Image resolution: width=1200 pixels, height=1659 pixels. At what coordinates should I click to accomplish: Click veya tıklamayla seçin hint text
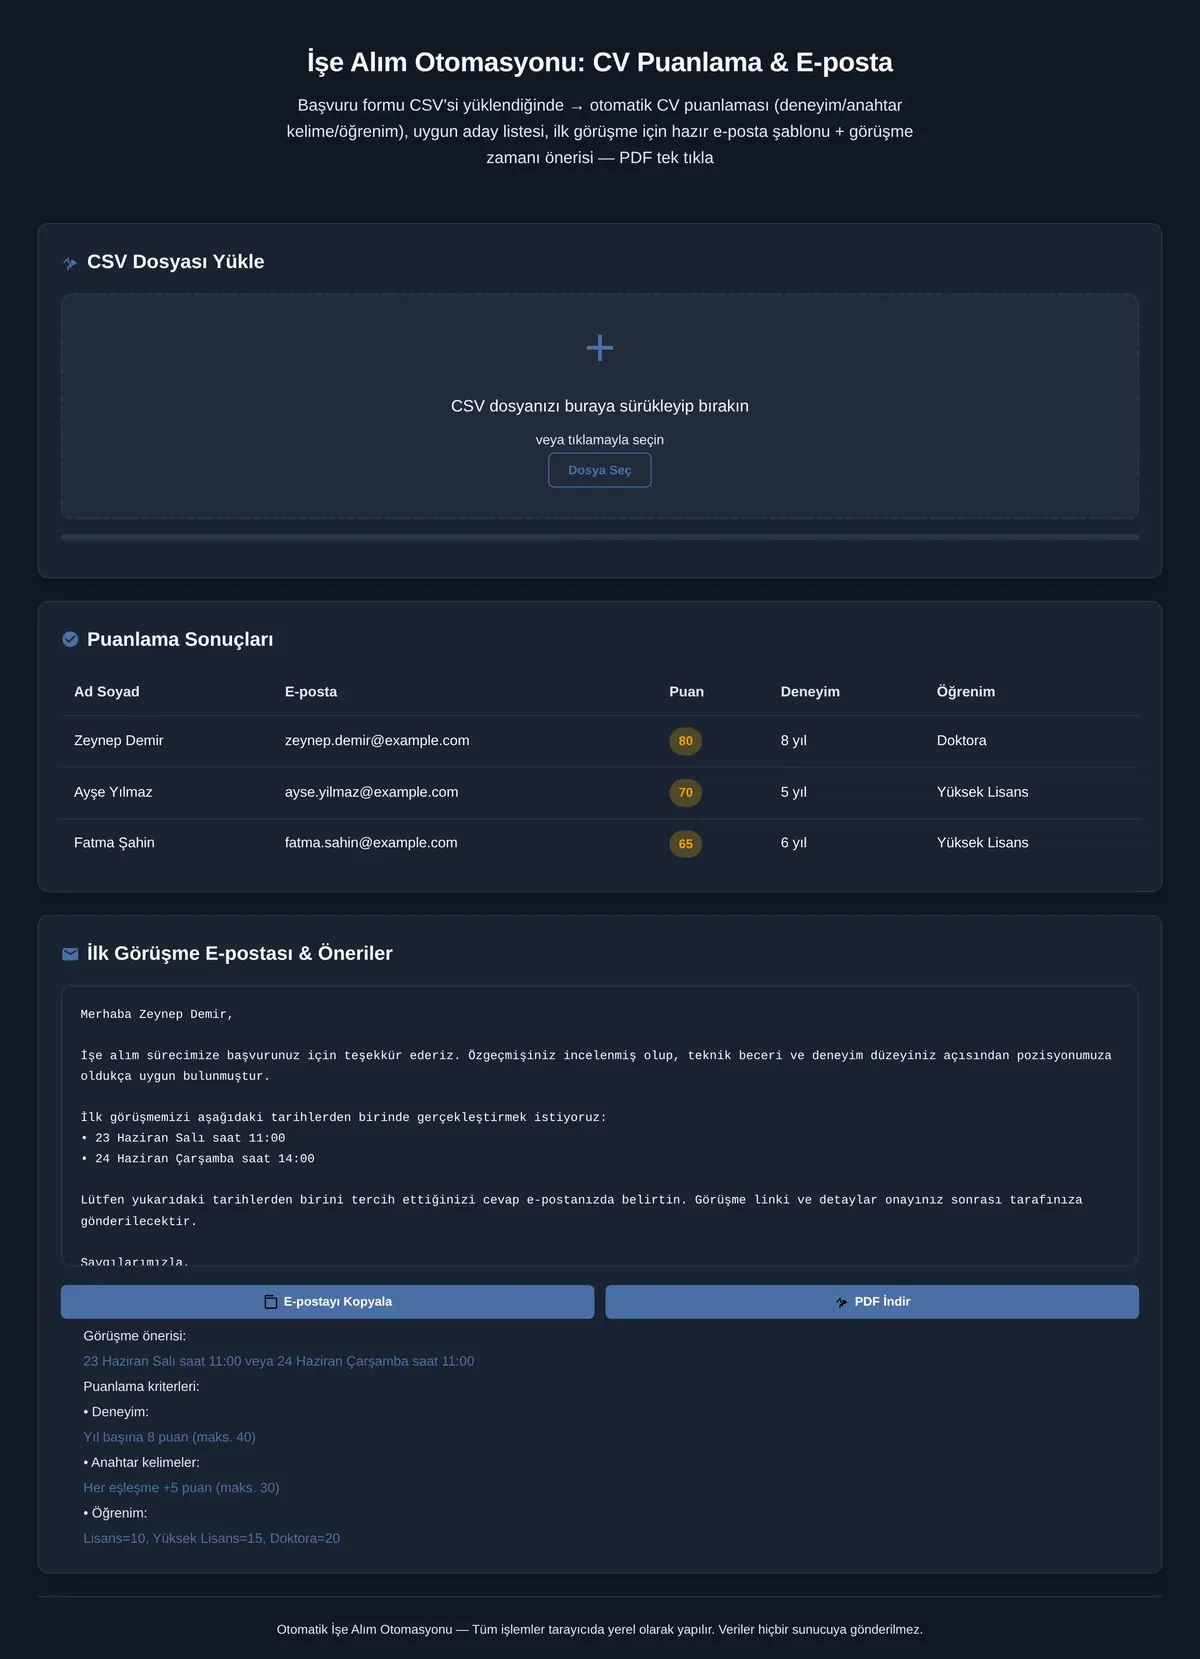point(600,440)
